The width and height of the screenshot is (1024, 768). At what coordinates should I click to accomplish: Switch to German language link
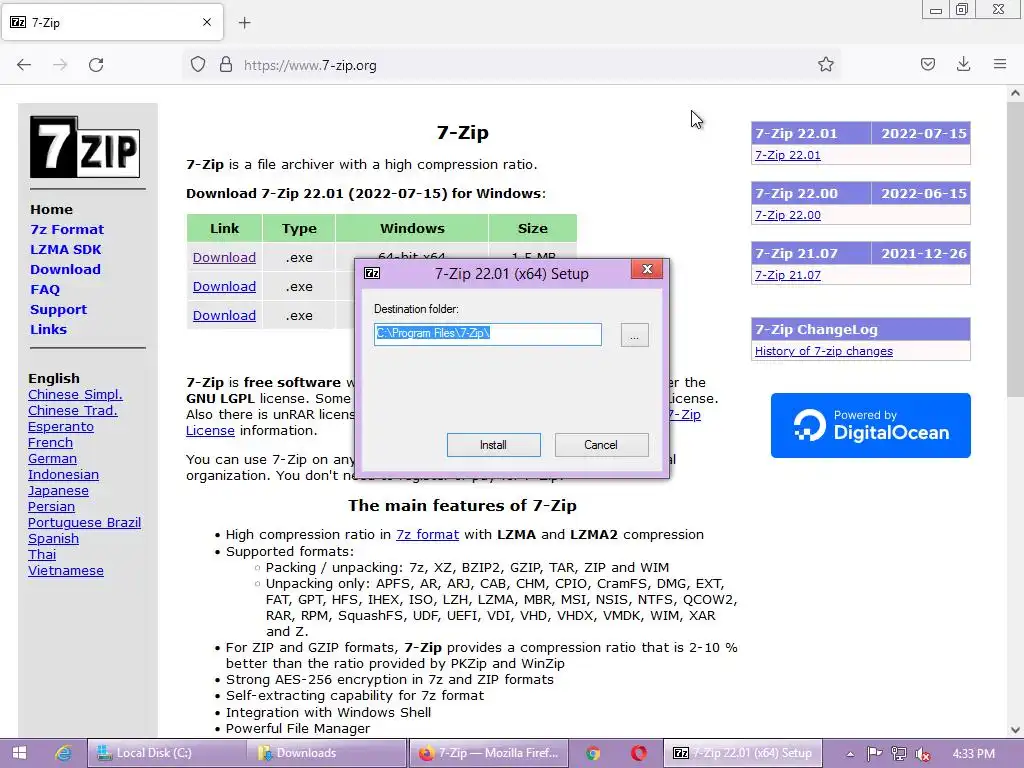pos(52,458)
